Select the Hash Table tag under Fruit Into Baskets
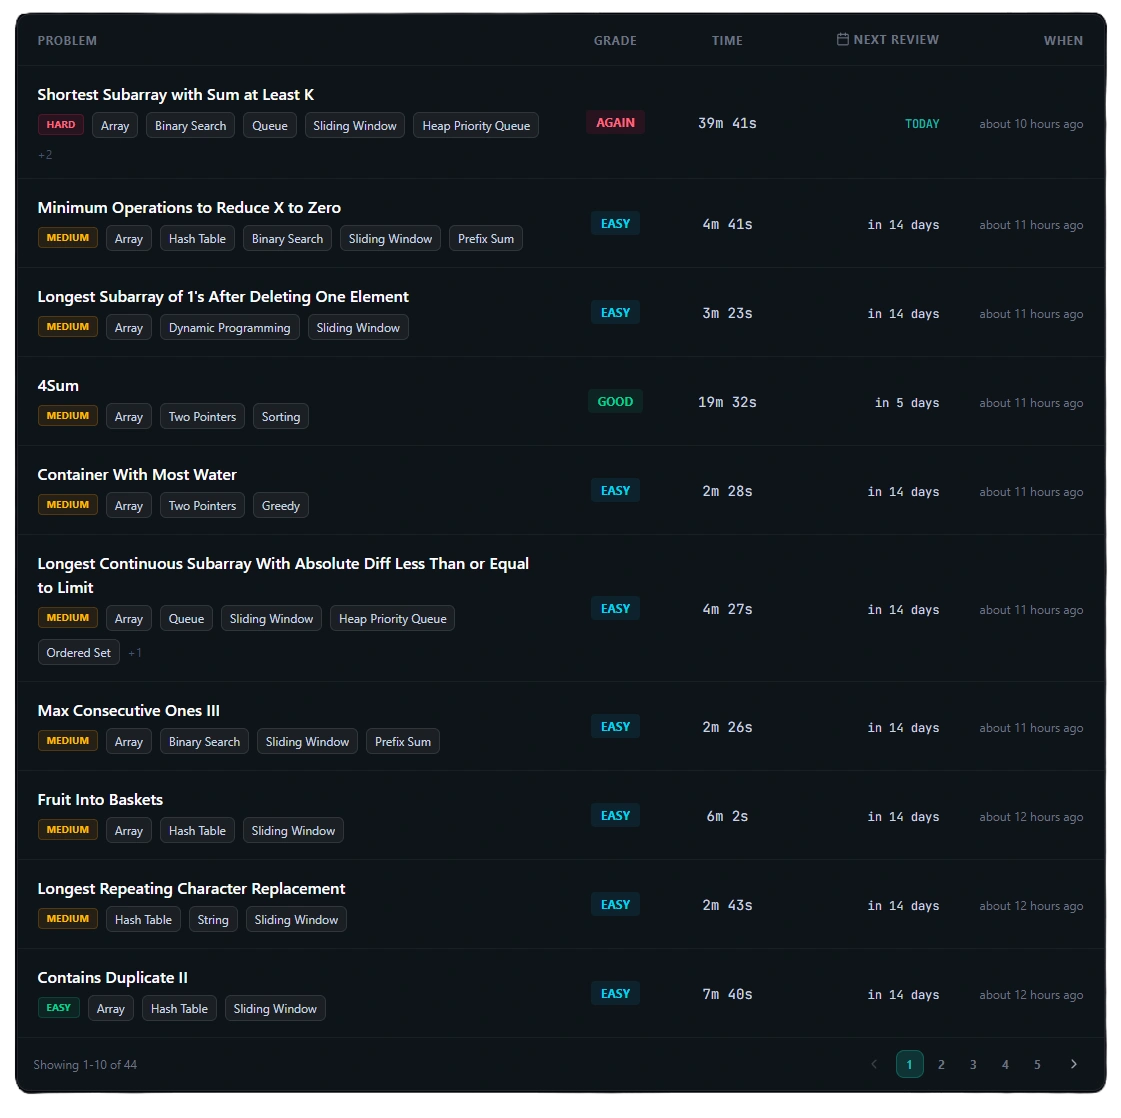The width and height of the screenshot is (1121, 1118). [x=197, y=831]
